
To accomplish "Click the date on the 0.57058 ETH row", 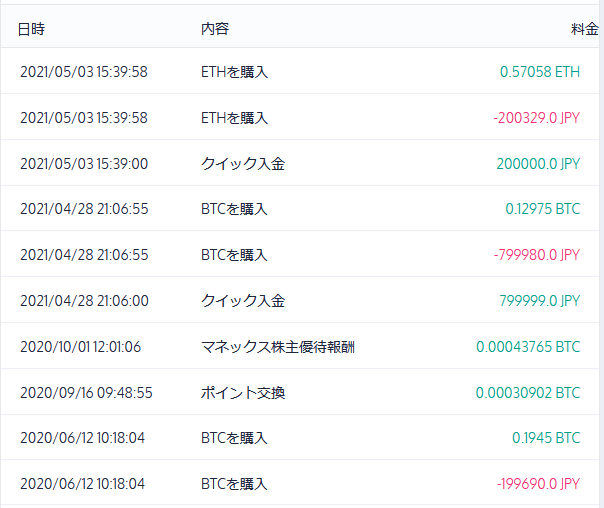I will tap(84, 72).
